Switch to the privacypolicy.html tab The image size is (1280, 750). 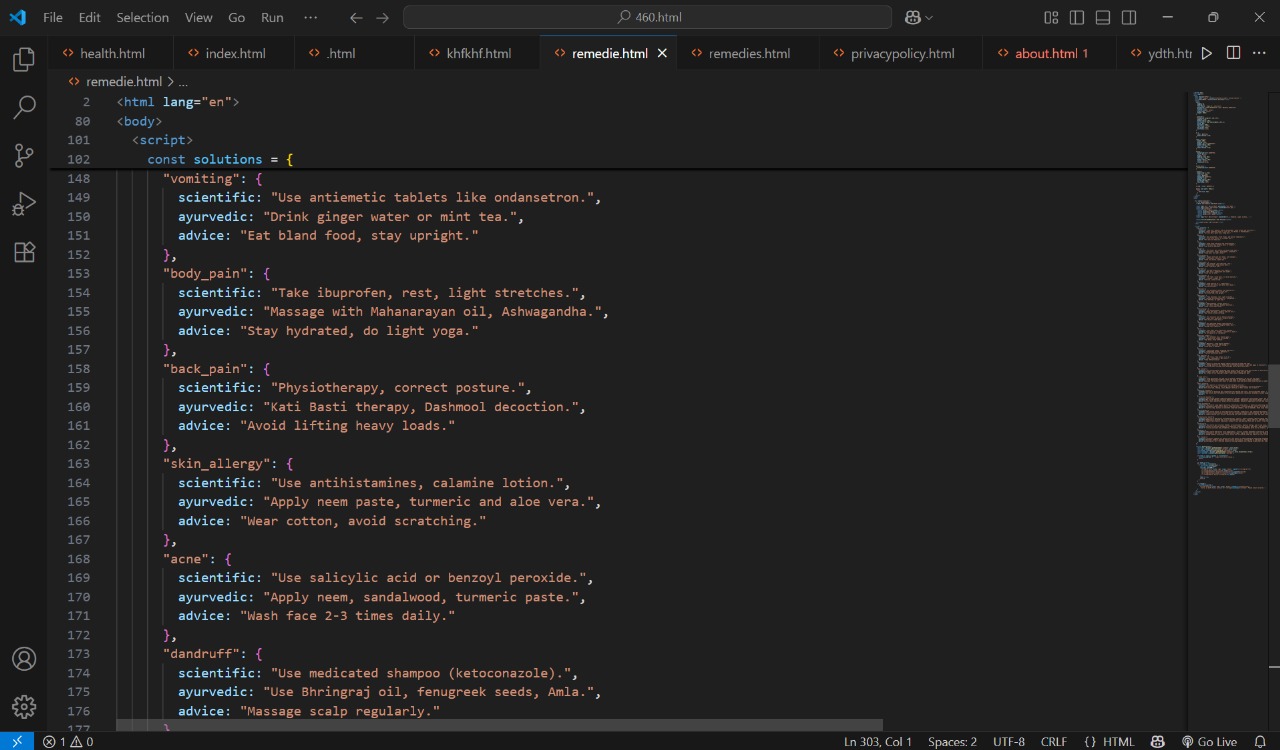tap(902, 53)
